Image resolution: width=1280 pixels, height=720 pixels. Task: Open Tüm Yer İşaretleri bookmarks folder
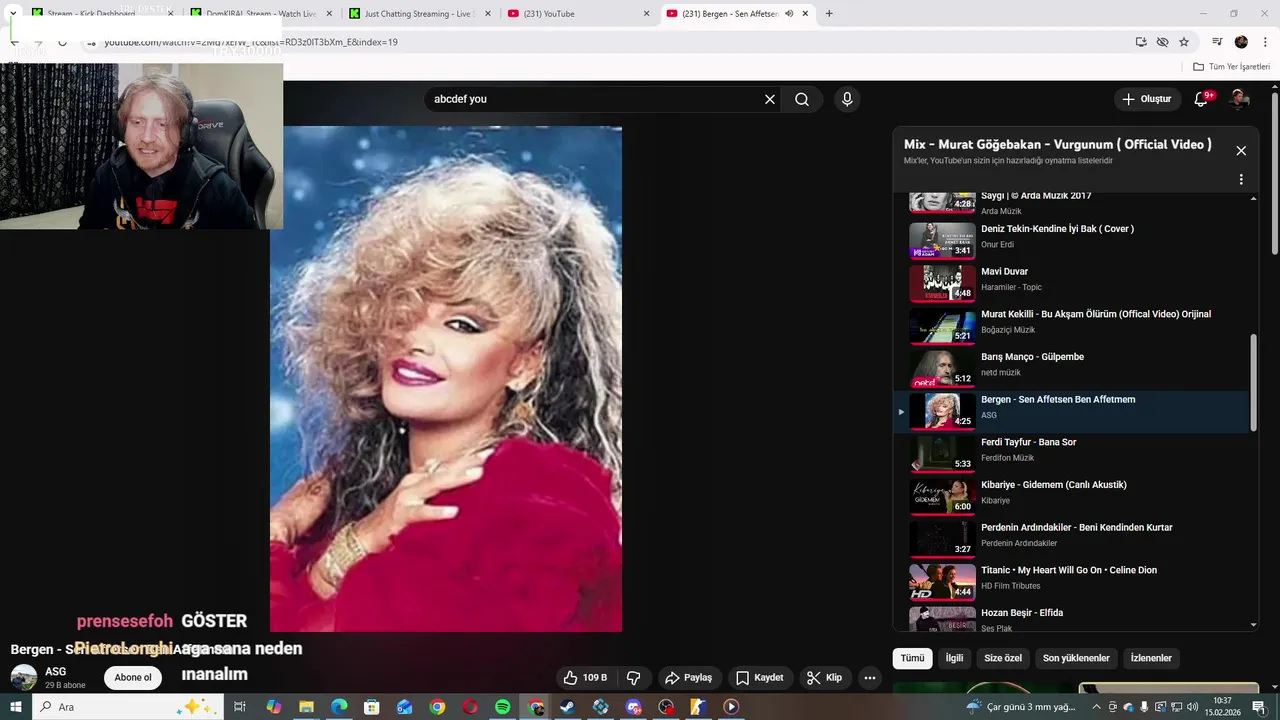[x=1232, y=66]
